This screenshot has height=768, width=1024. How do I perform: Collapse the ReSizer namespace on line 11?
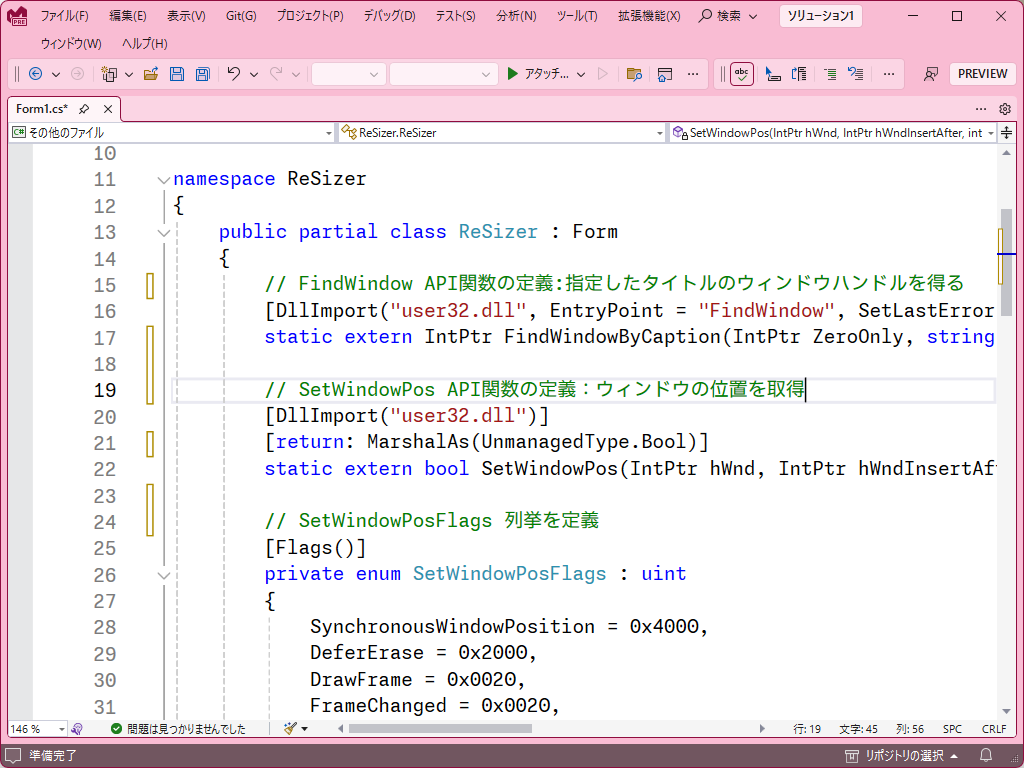pyautogui.click(x=163, y=179)
